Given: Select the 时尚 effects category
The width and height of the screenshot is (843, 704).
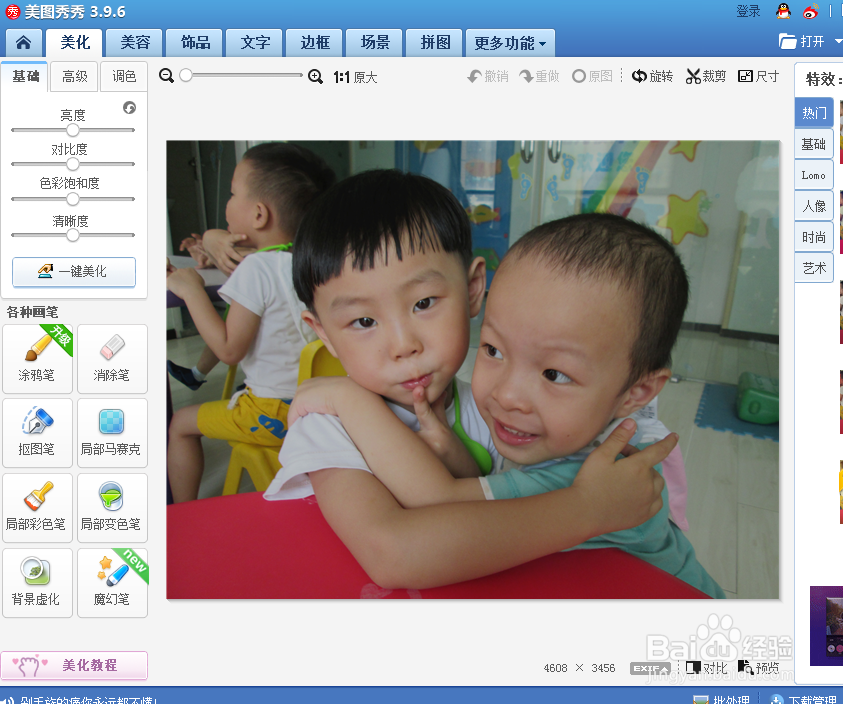Looking at the screenshot, I should point(814,237).
